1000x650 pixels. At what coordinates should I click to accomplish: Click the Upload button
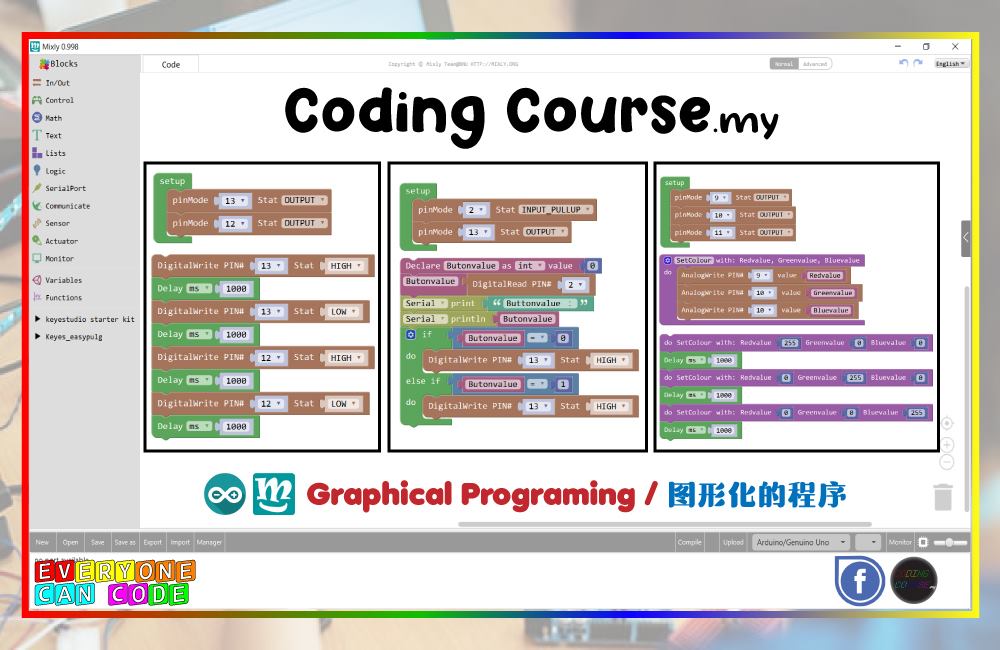[733, 542]
